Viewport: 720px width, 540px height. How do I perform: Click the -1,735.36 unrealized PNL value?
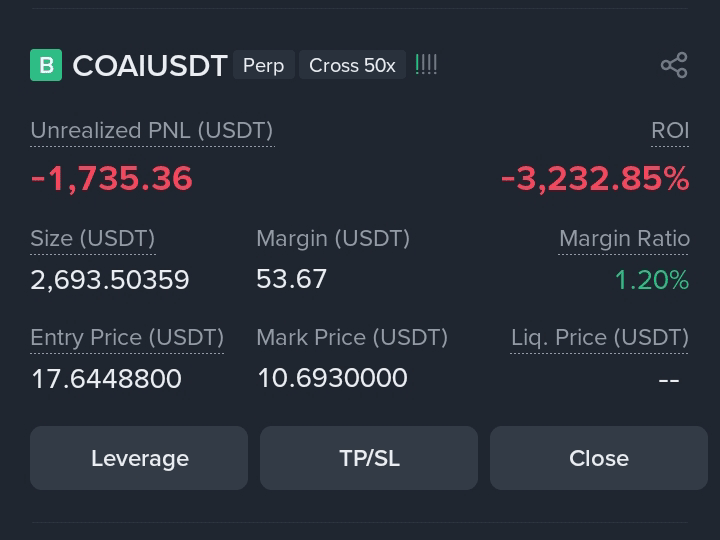(112, 178)
